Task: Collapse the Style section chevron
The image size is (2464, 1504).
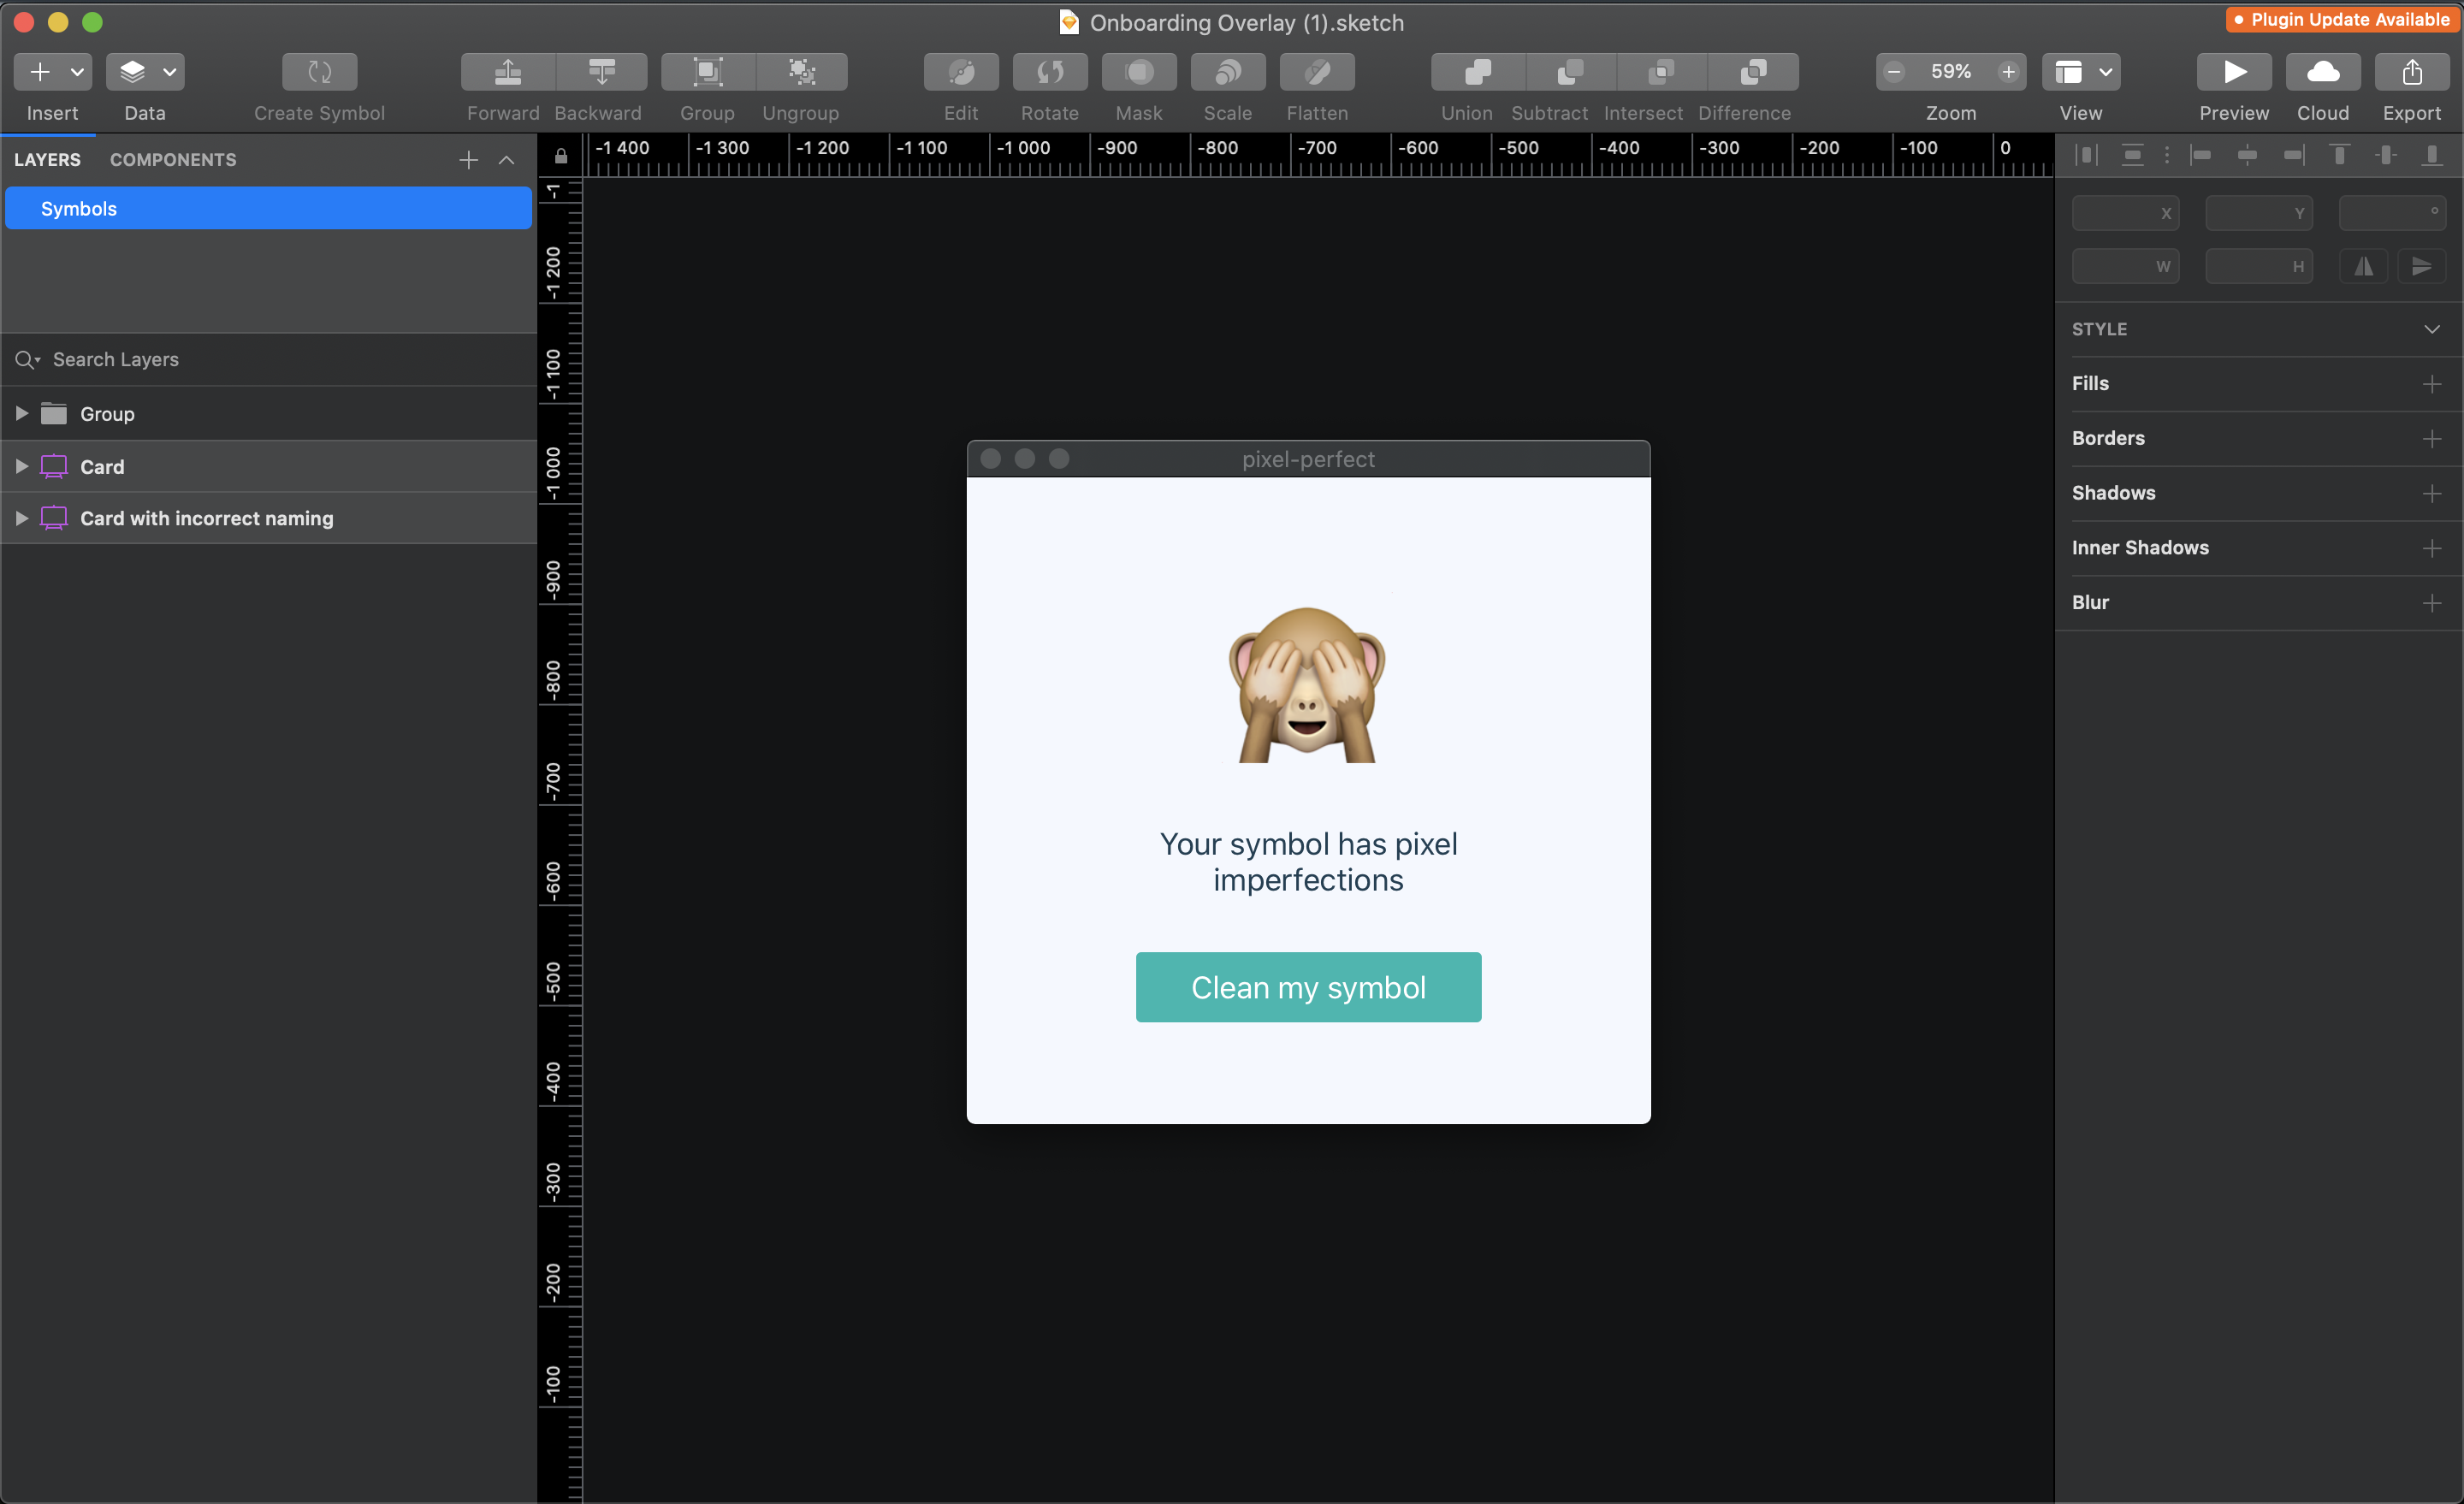Action: point(2432,329)
